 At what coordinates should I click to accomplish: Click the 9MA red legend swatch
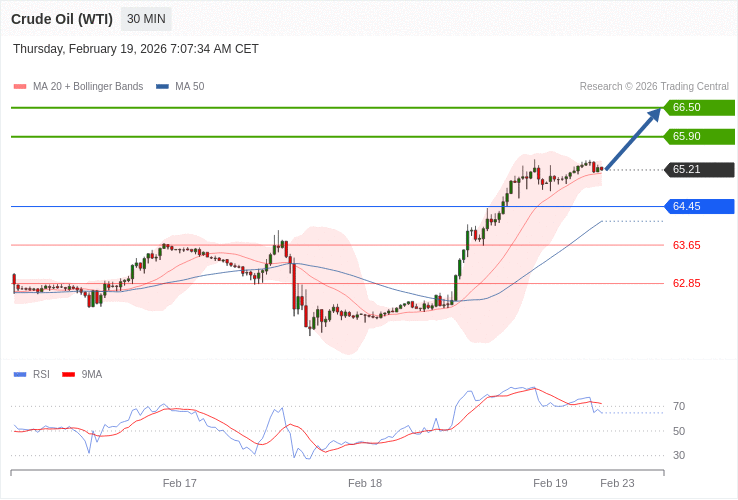click(x=69, y=374)
